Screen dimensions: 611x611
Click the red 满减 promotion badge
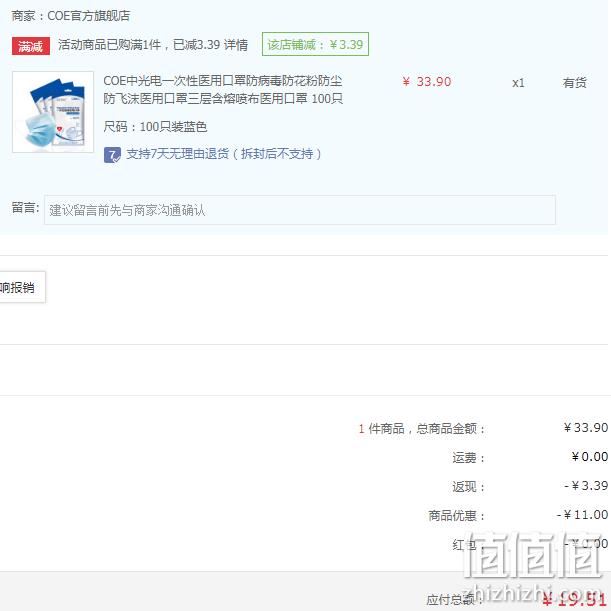(x=31, y=46)
